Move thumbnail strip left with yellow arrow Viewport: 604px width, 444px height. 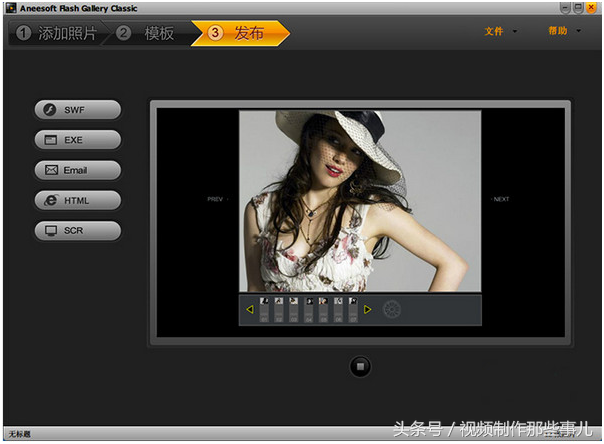pyautogui.click(x=250, y=309)
